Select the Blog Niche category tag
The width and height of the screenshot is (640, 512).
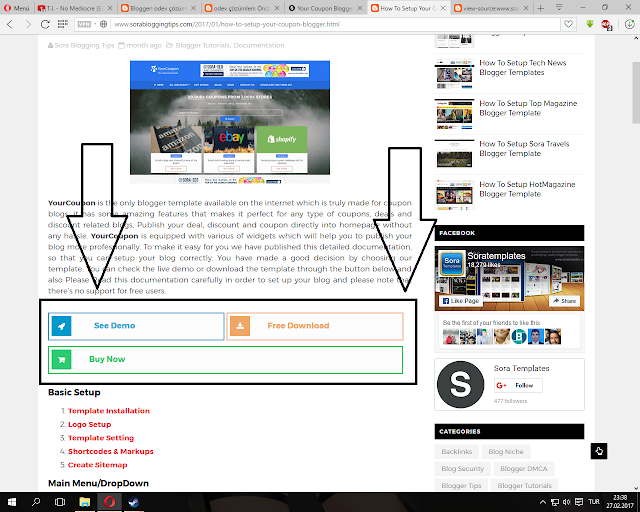click(x=506, y=452)
